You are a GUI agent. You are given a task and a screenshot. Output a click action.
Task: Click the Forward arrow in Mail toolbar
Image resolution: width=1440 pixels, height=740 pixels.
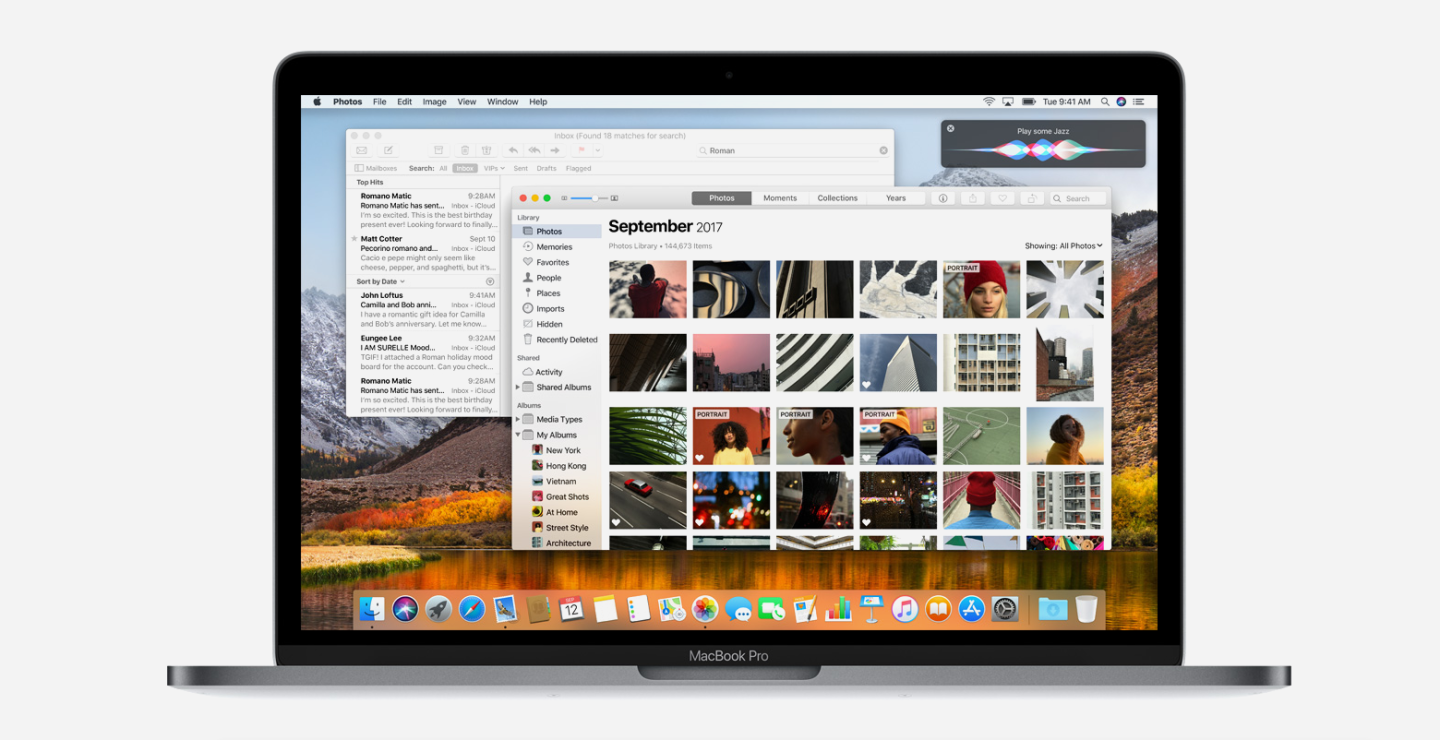coord(555,150)
